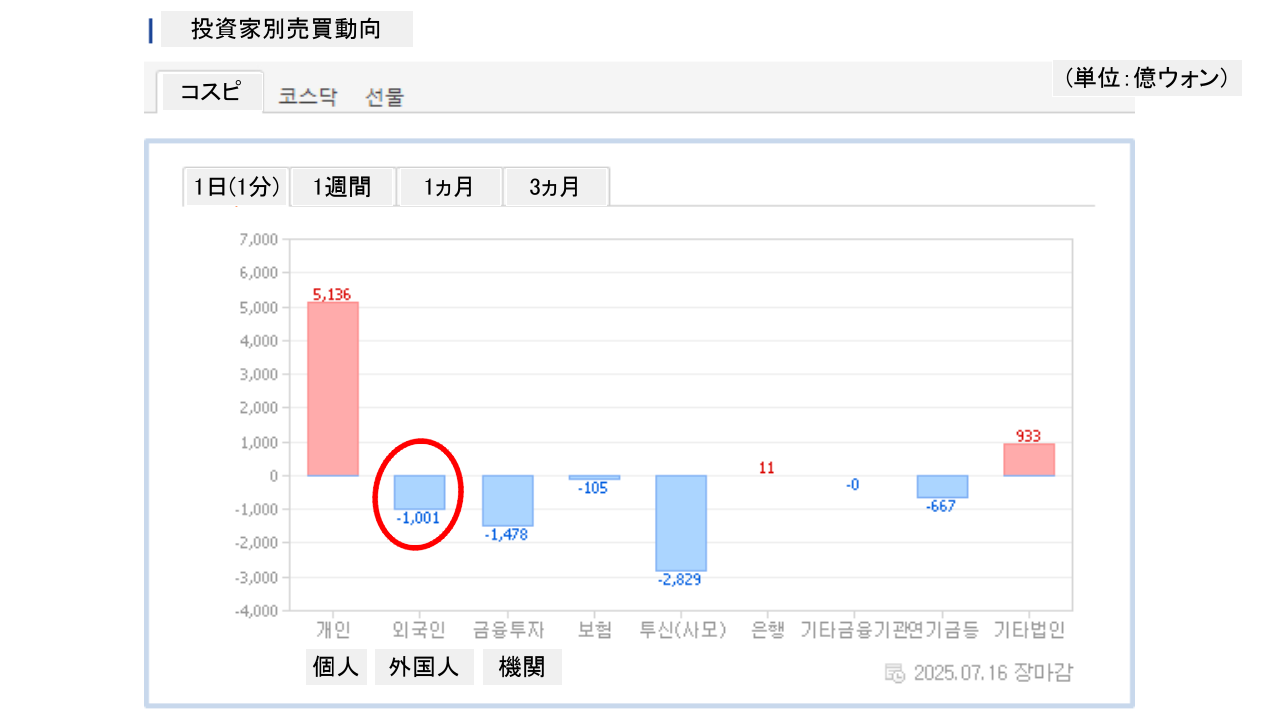Click the calendar clock icon beside 2025.07.16
This screenshot has height=720, width=1280.
(x=895, y=672)
